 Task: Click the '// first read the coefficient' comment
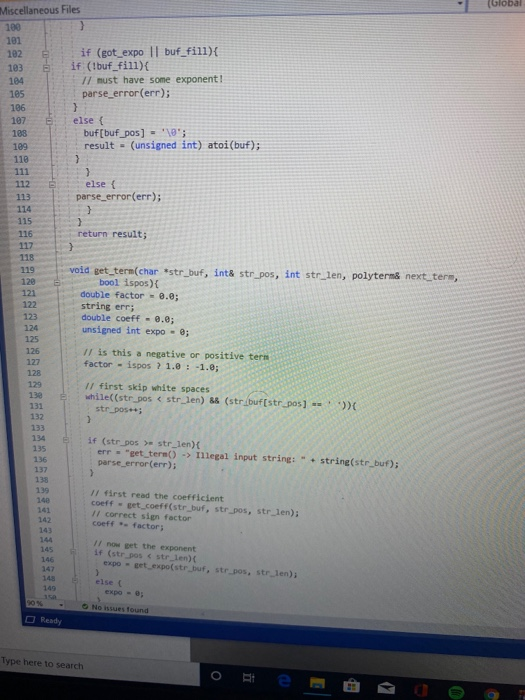tap(157, 496)
